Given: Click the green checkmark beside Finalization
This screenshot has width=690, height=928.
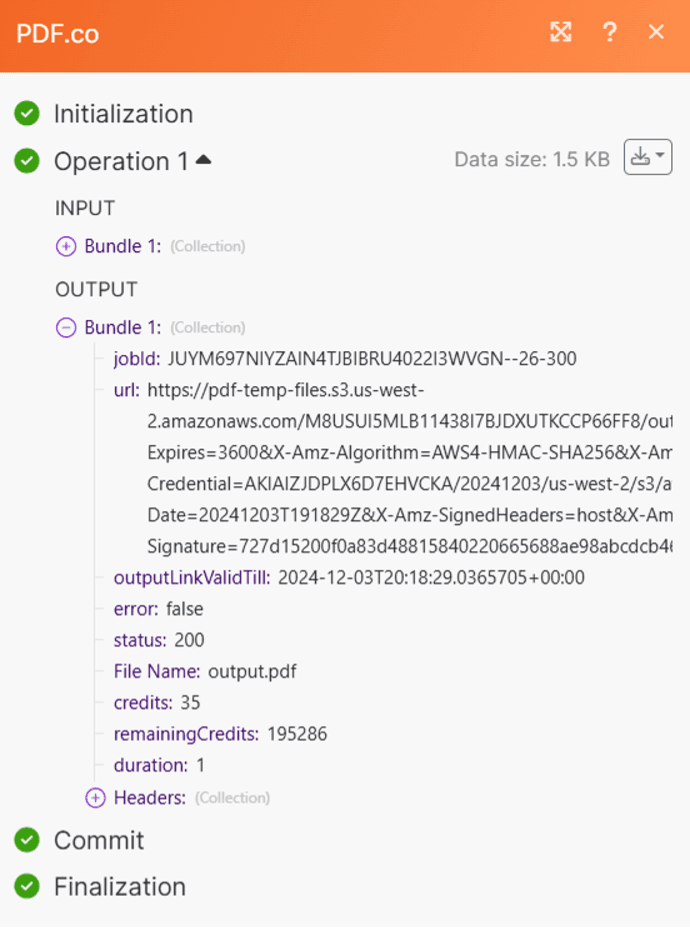Looking at the screenshot, I should [27, 886].
